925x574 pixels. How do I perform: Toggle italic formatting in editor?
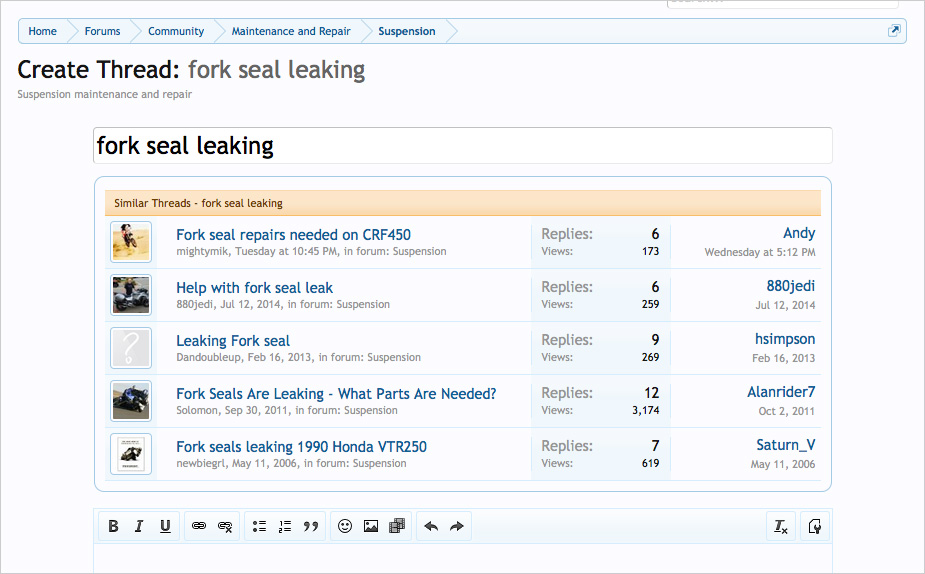(x=139, y=526)
